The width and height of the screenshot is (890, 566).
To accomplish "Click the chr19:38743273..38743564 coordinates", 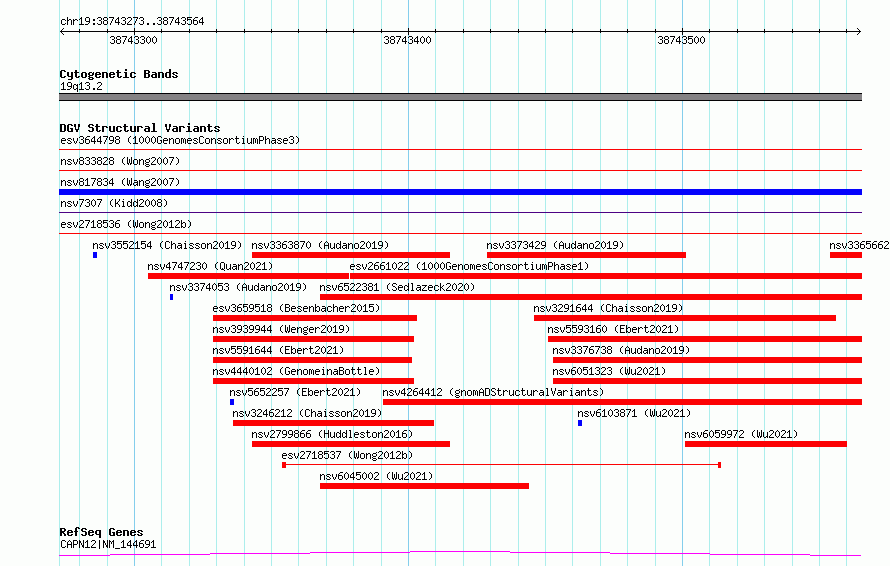I will pos(132,22).
